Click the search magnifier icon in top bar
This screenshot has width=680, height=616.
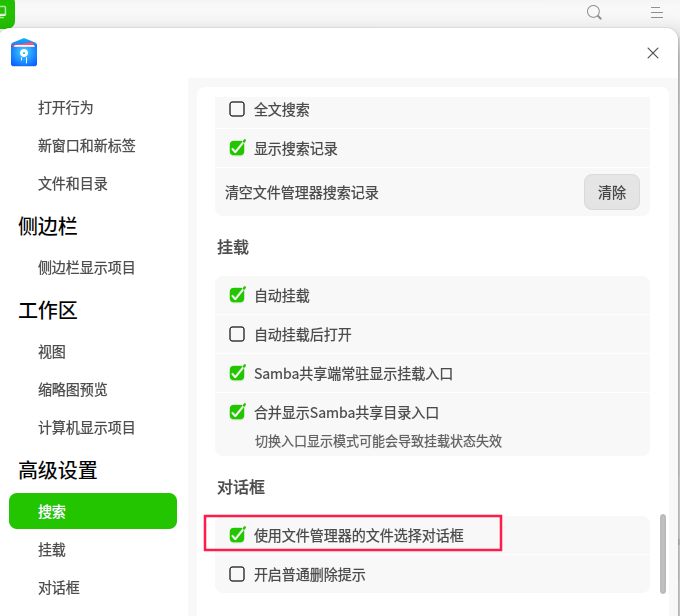click(x=594, y=12)
